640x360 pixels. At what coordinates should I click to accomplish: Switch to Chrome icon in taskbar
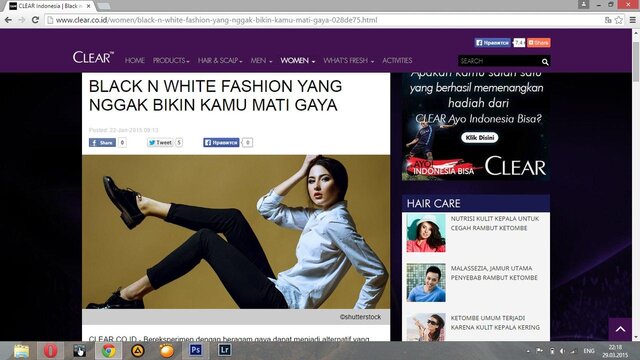[x=109, y=351]
